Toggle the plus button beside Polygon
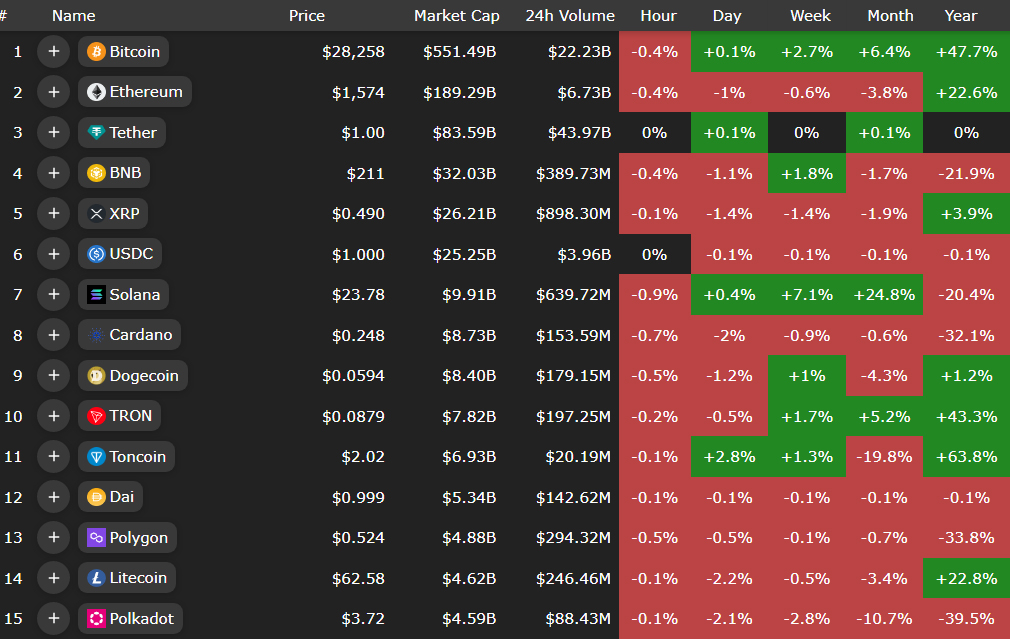 pyautogui.click(x=53, y=538)
